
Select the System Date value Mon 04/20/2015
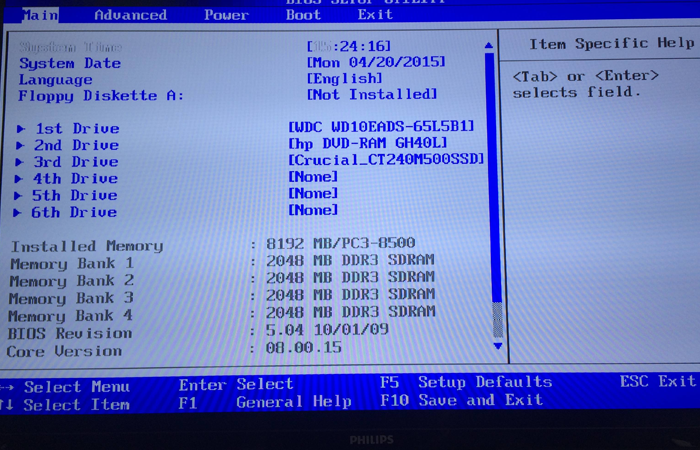pyautogui.click(x=376, y=62)
